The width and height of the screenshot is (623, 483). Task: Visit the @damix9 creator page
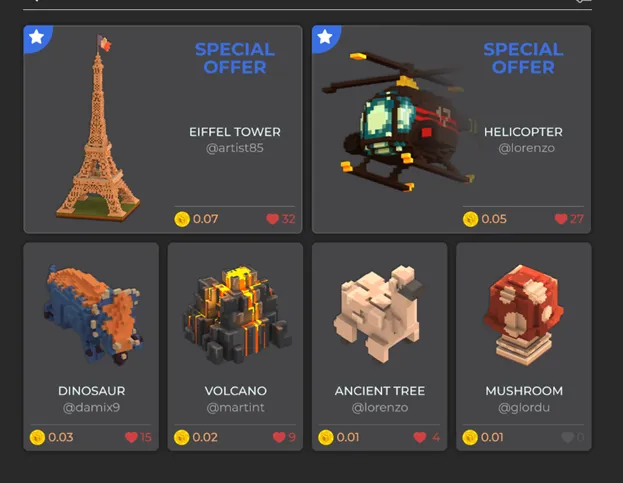point(91,408)
